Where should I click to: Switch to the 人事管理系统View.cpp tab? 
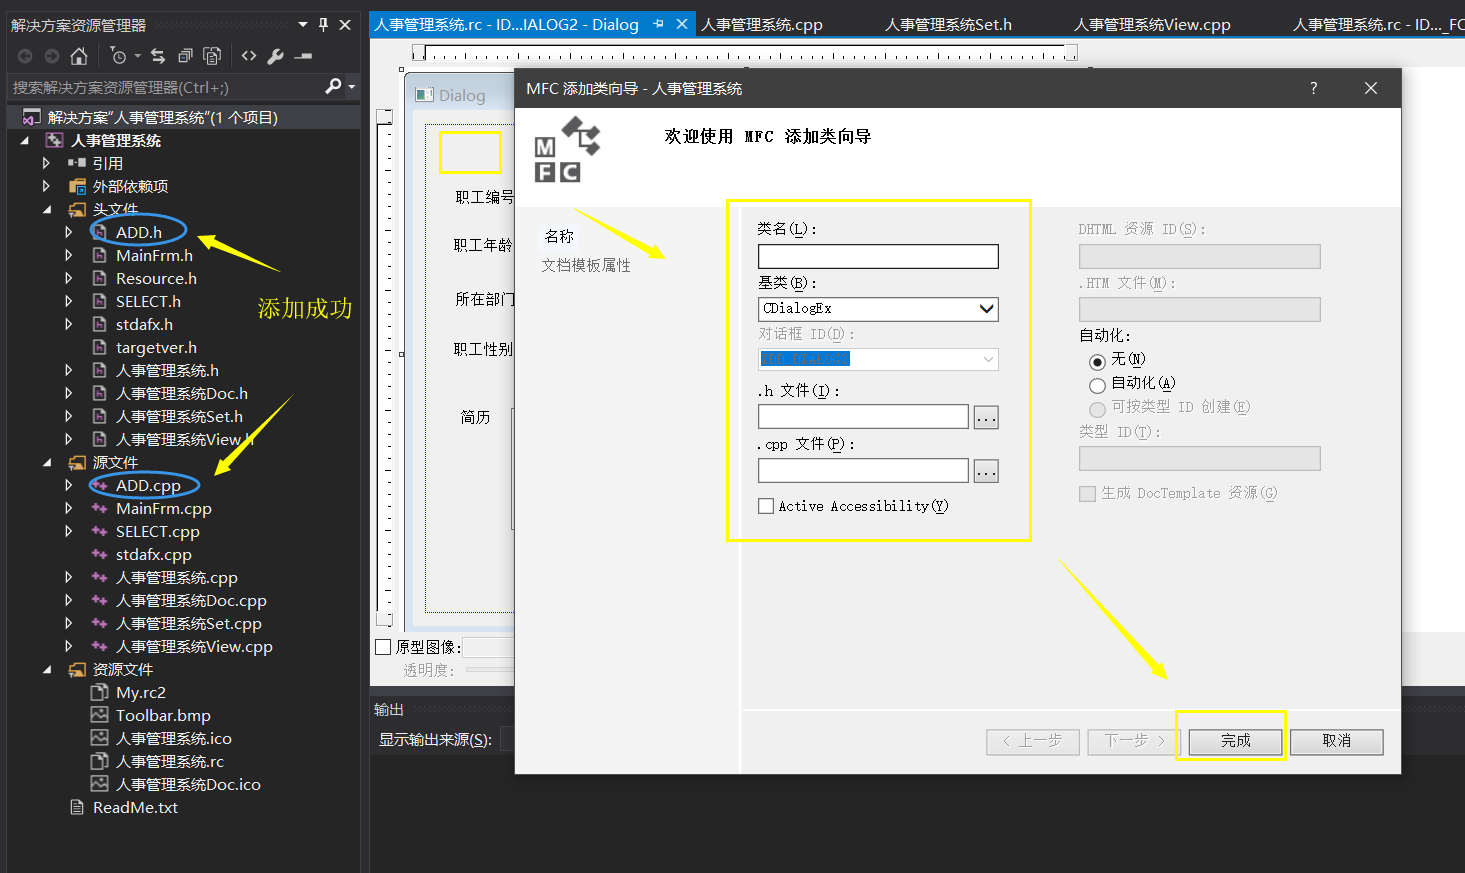pos(1152,24)
